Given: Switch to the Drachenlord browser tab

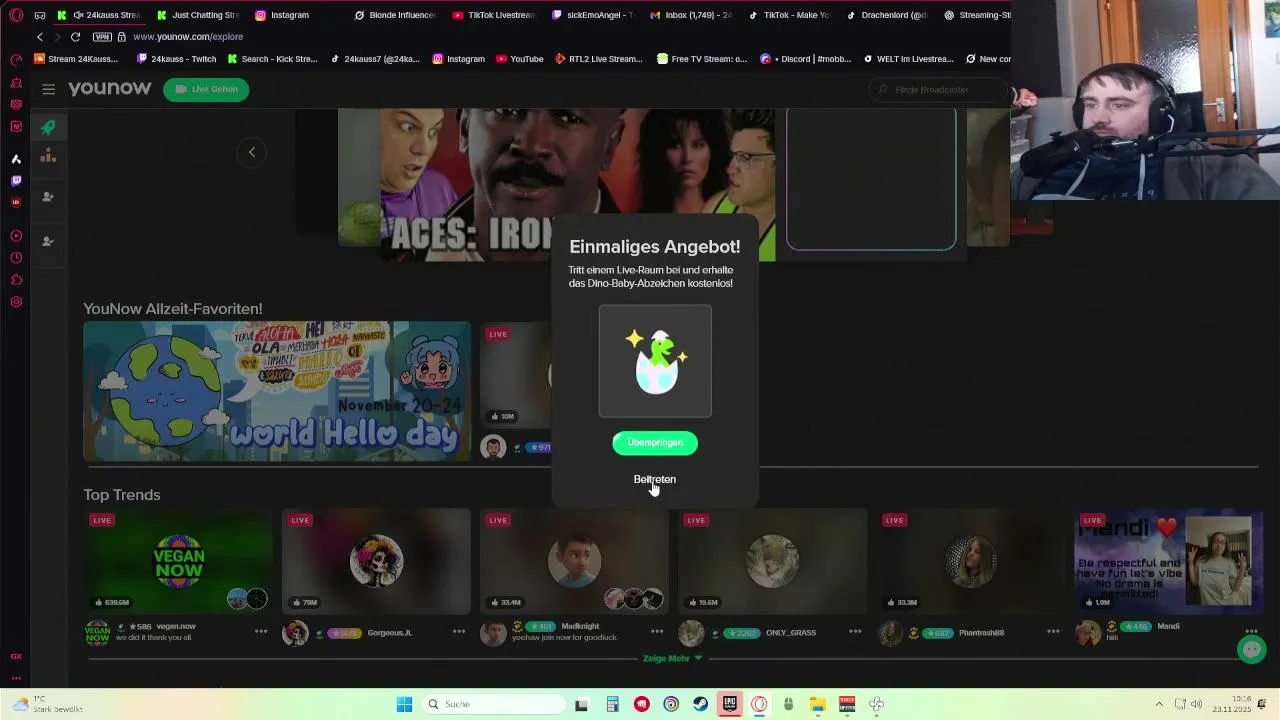Looking at the screenshot, I should 887,15.
